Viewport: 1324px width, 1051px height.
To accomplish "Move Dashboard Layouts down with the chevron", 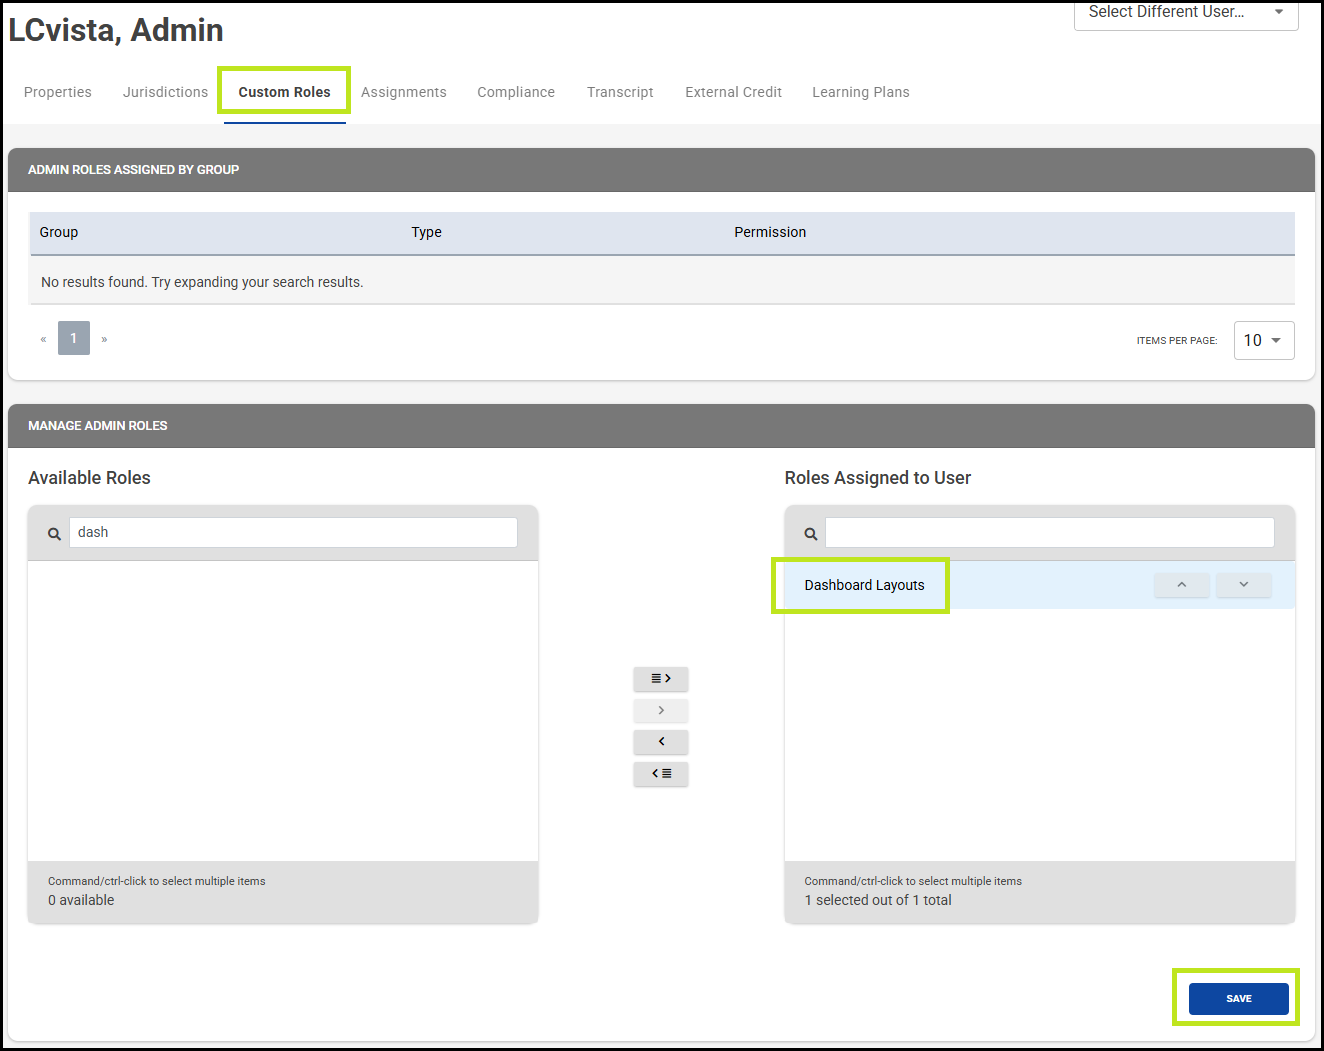I will [1243, 585].
